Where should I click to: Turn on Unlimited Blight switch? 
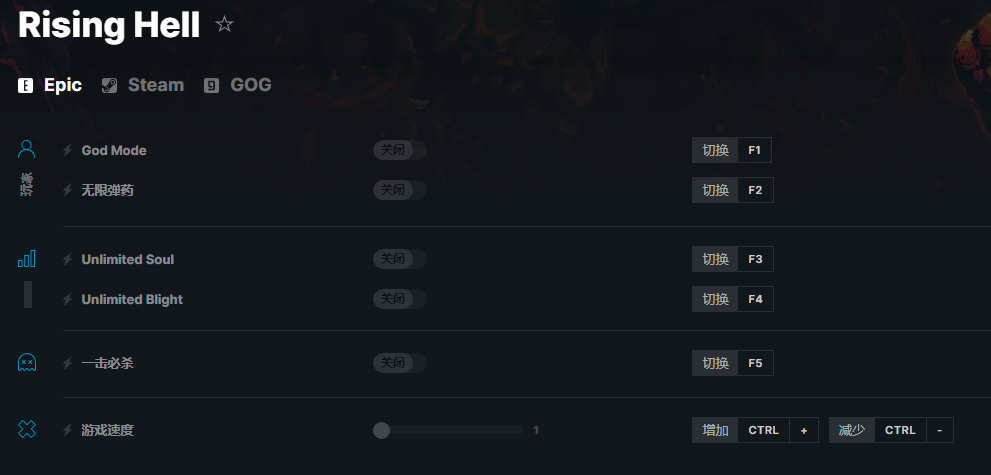click(x=400, y=299)
